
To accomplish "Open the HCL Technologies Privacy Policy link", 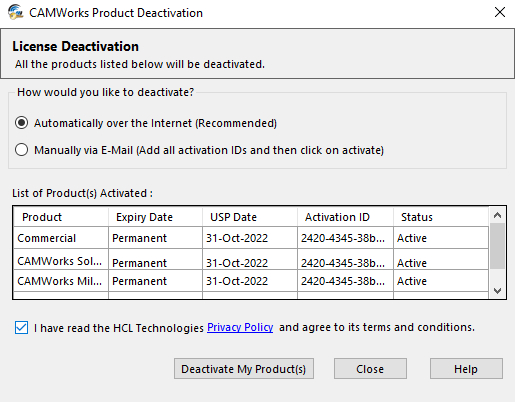I will [240, 327].
